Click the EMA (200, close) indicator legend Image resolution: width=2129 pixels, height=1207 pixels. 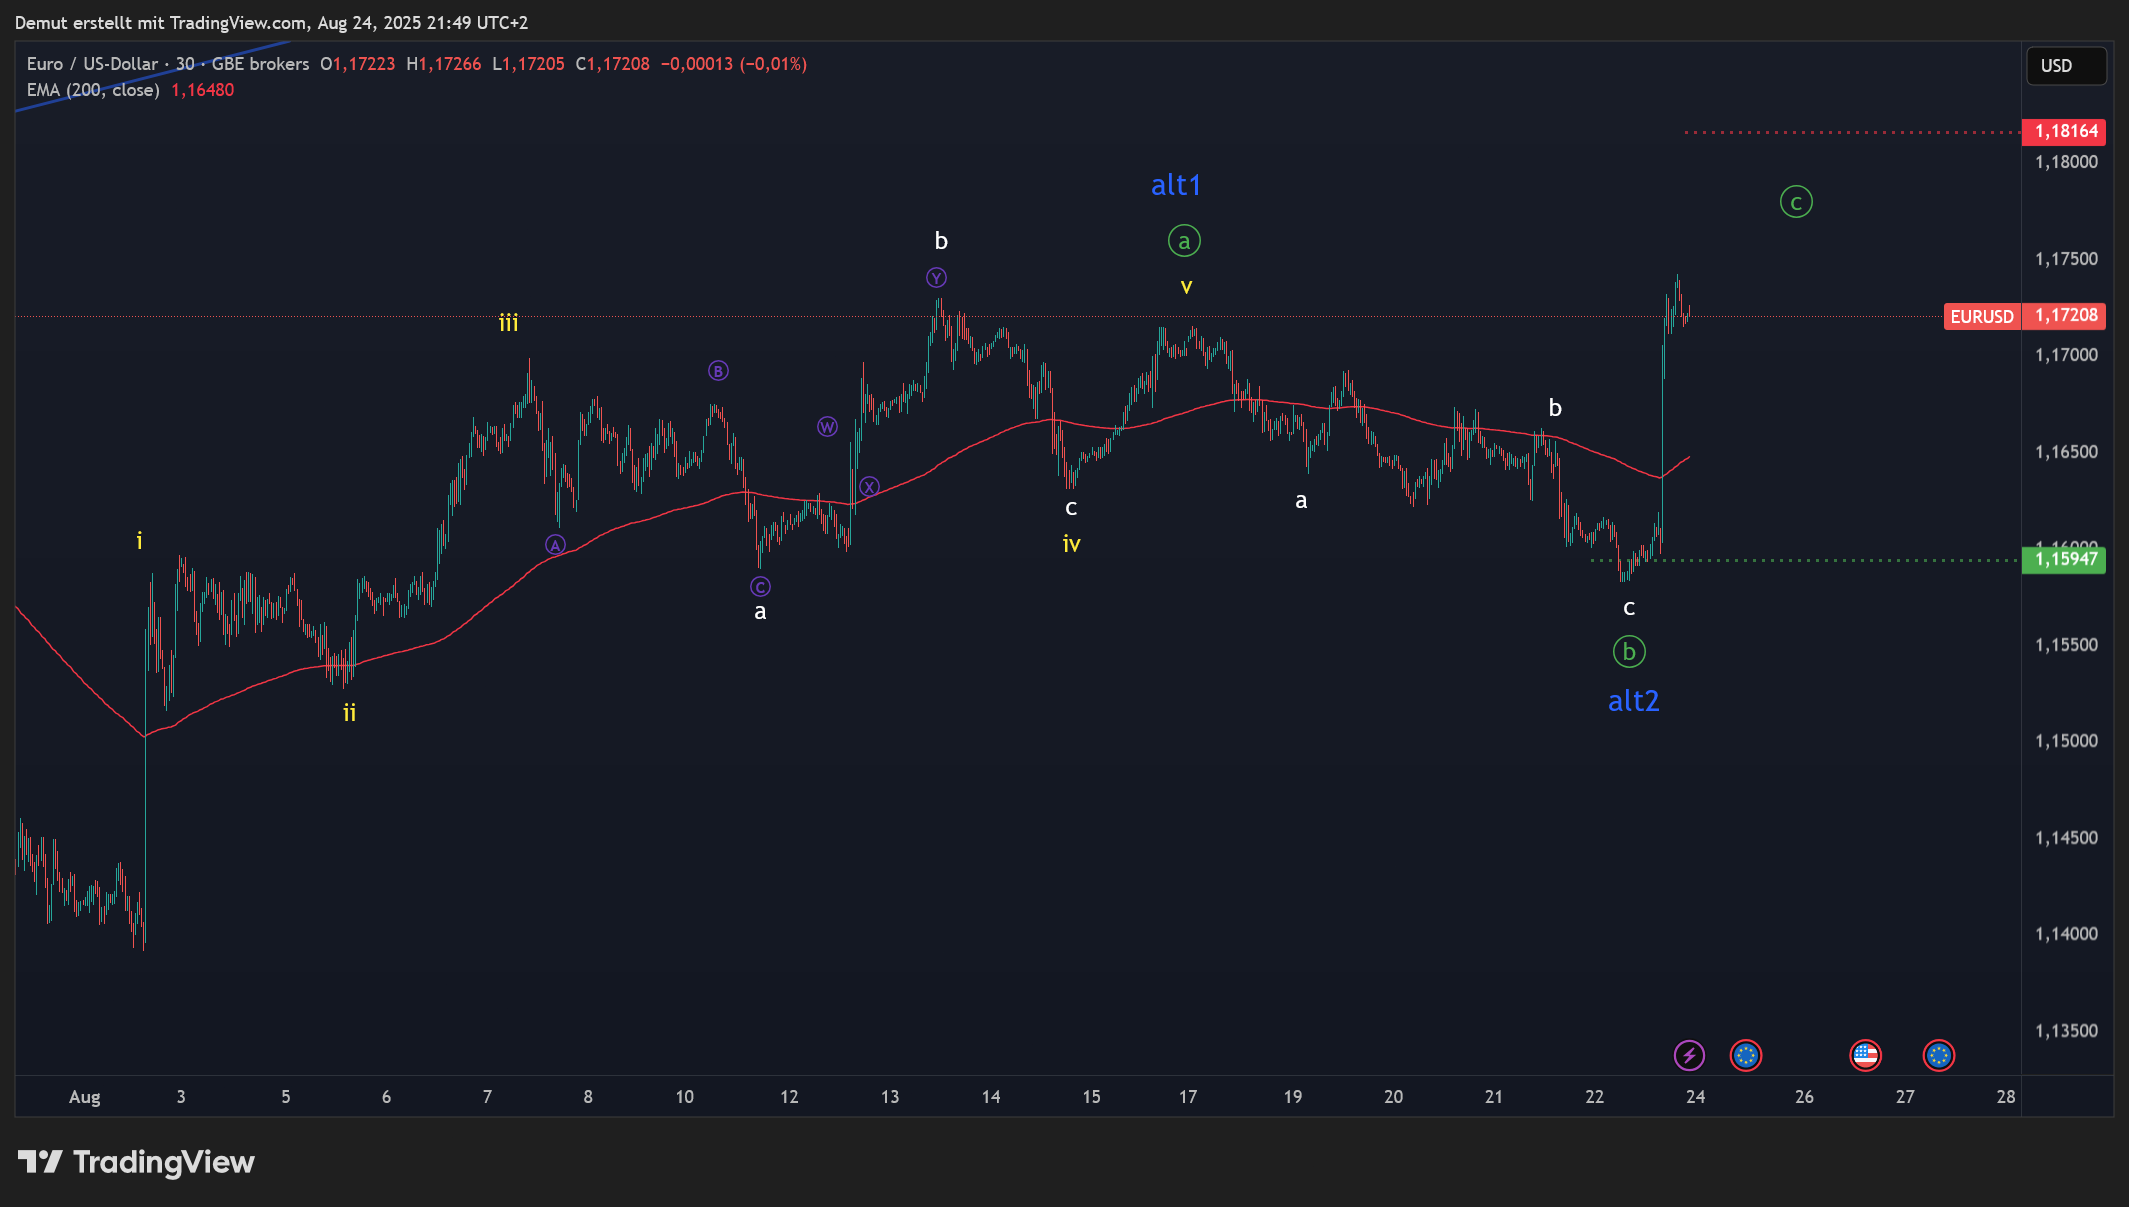click(93, 90)
